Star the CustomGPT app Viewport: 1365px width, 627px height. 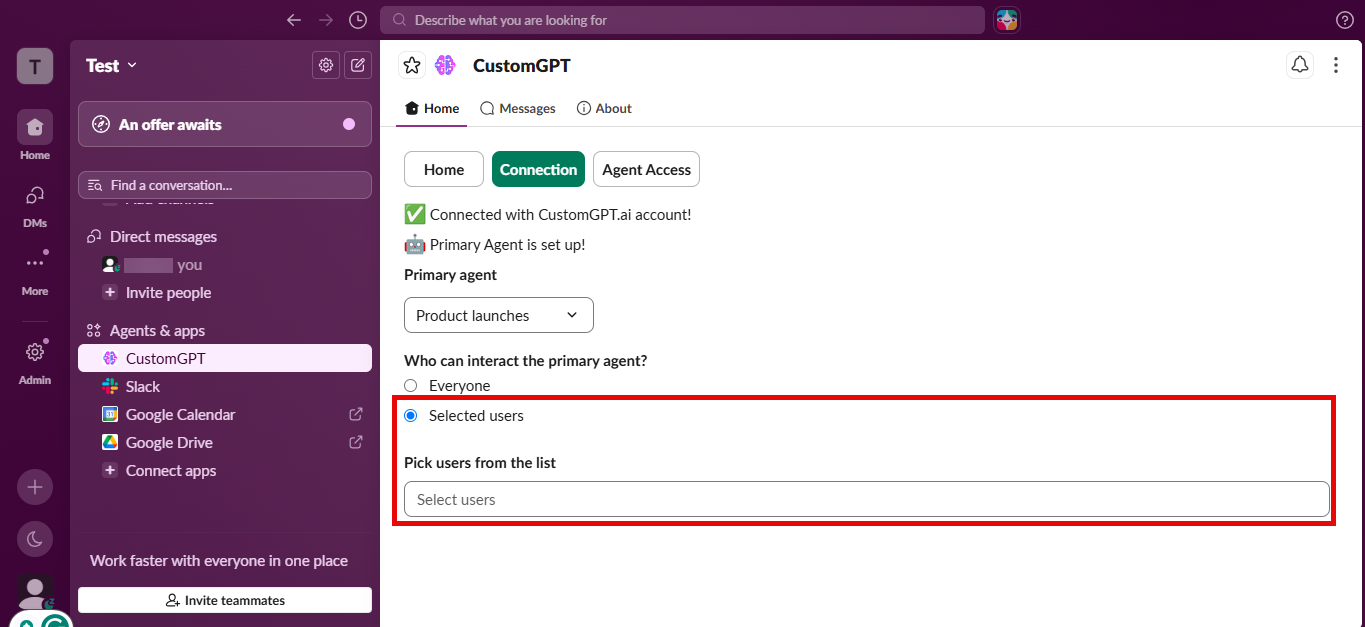(412, 66)
